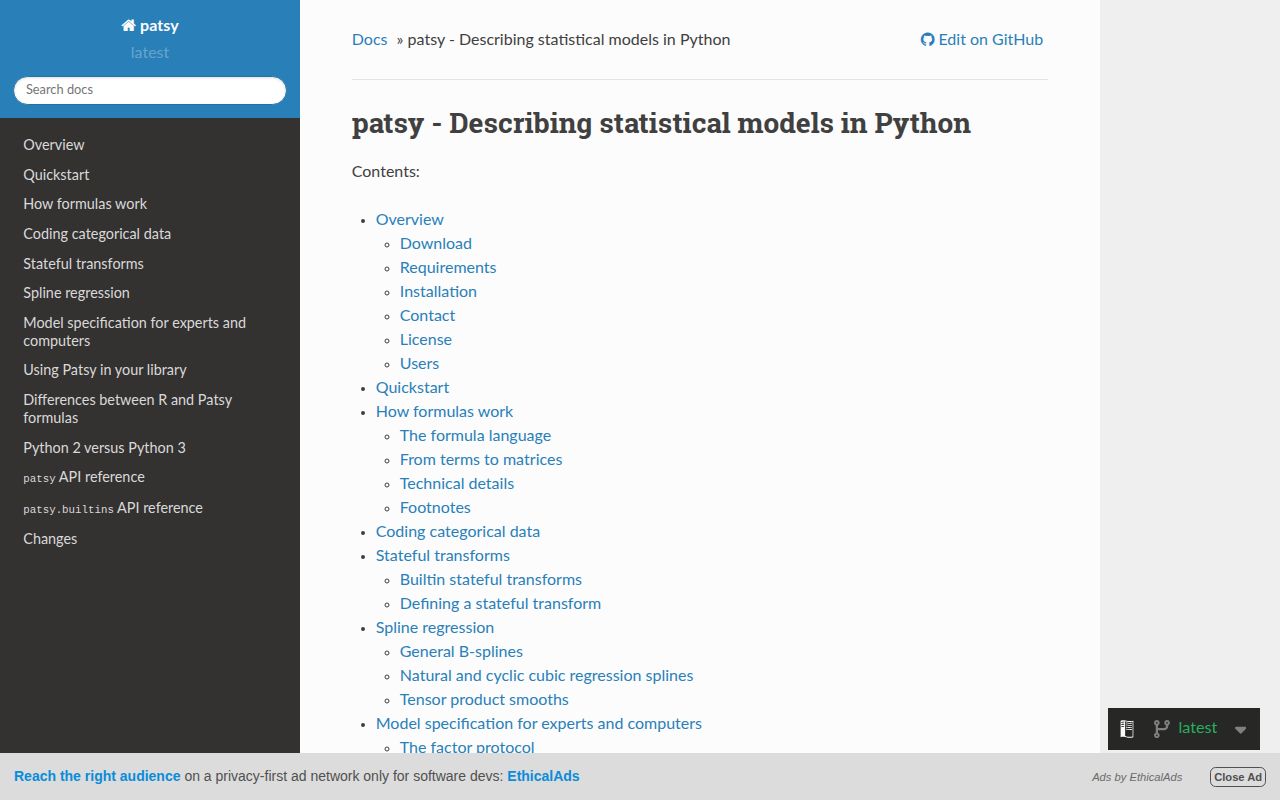Open Changes in the sidebar
This screenshot has height=800, width=1280.
point(150,539)
